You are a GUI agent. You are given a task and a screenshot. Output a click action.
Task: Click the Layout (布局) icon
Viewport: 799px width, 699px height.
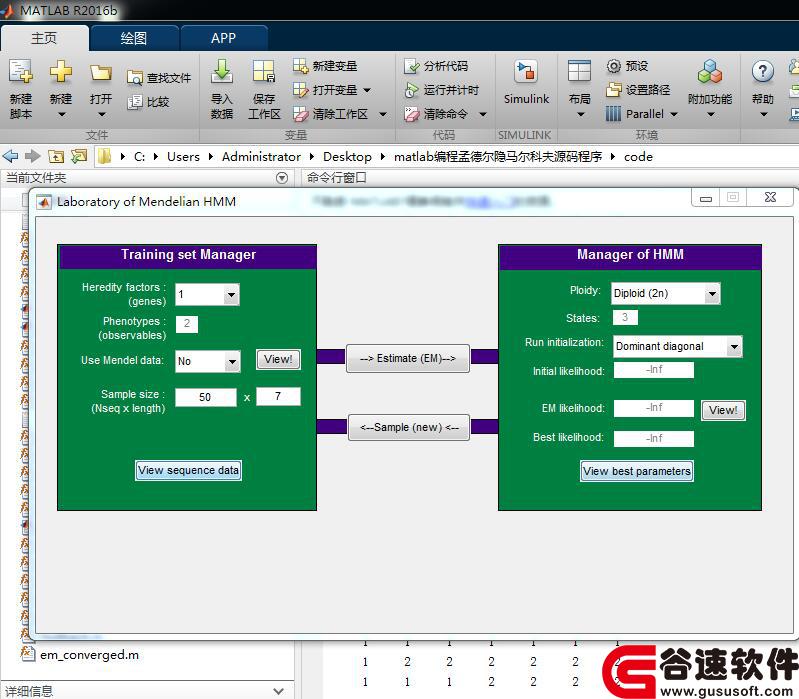point(579,71)
